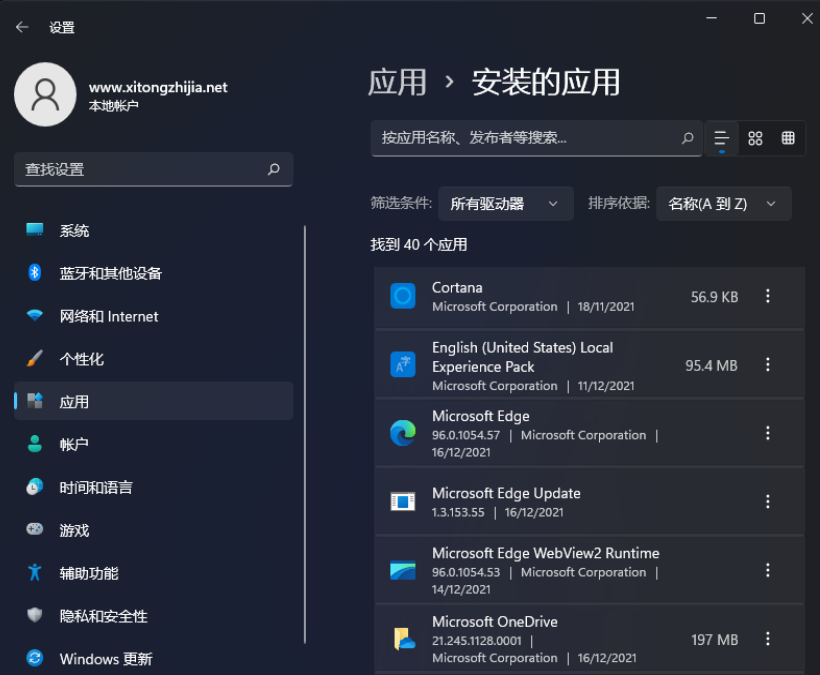
Task: Open more options for Cortana
Action: (768, 296)
